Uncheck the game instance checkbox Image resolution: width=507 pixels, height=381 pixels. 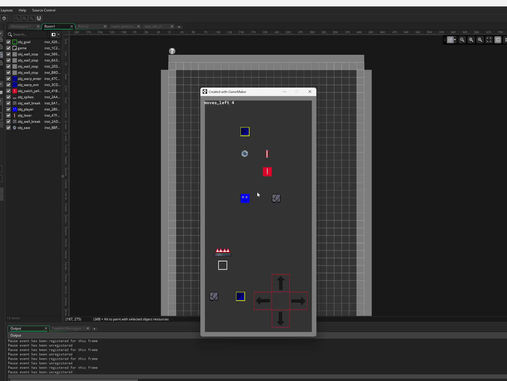click(9, 48)
